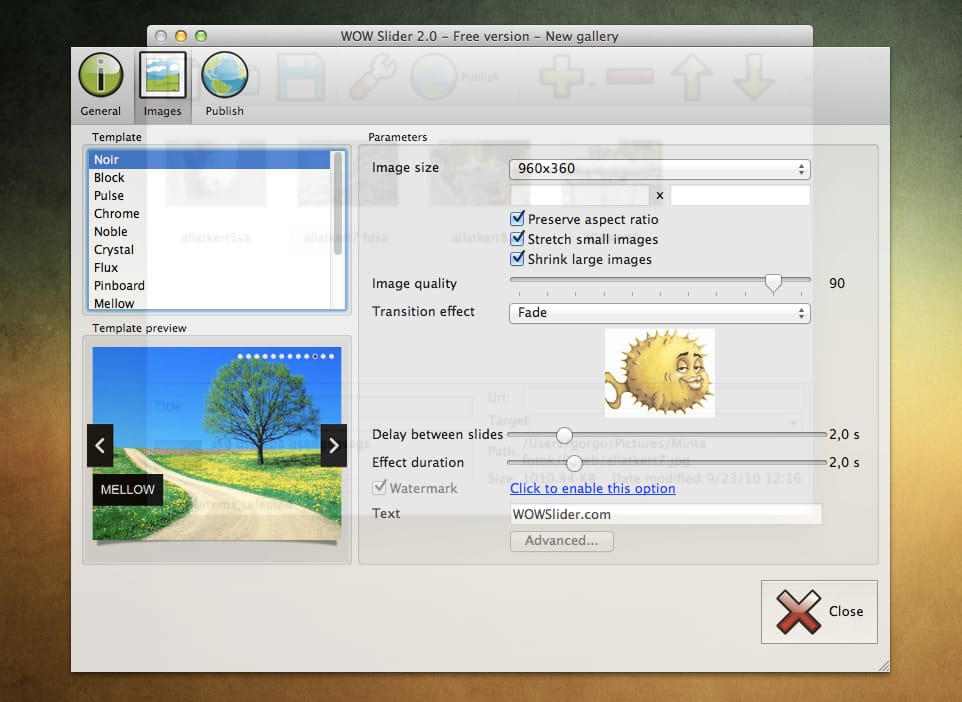Select the Flux template
This screenshot has height=702, width=962.
pyautogui.click(x=209, y=268)
